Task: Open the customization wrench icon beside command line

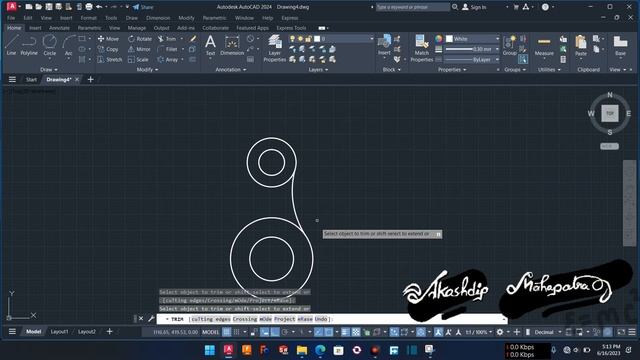Action: [151, 319]
